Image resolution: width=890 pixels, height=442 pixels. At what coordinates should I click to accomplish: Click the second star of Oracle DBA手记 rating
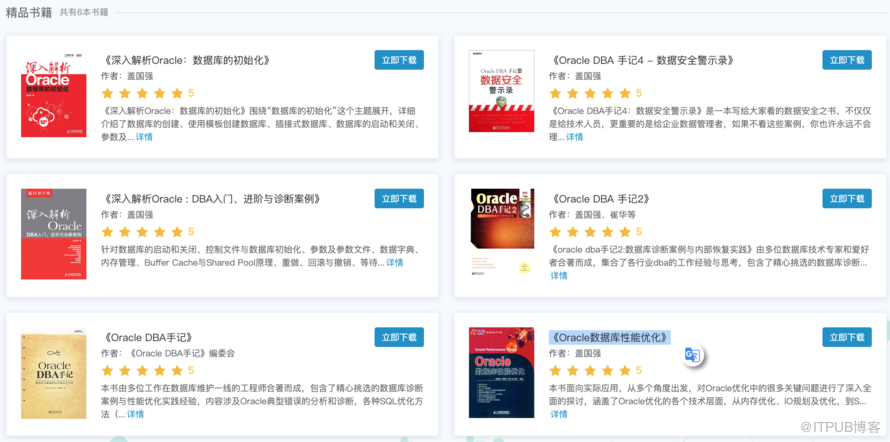(x=125, y=370)
